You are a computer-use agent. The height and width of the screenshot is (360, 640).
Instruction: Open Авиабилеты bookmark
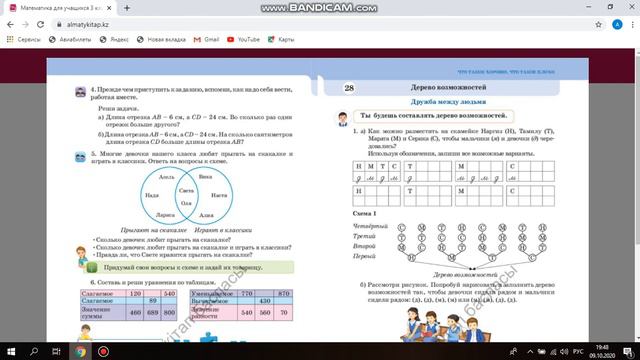tap(70, 40)
